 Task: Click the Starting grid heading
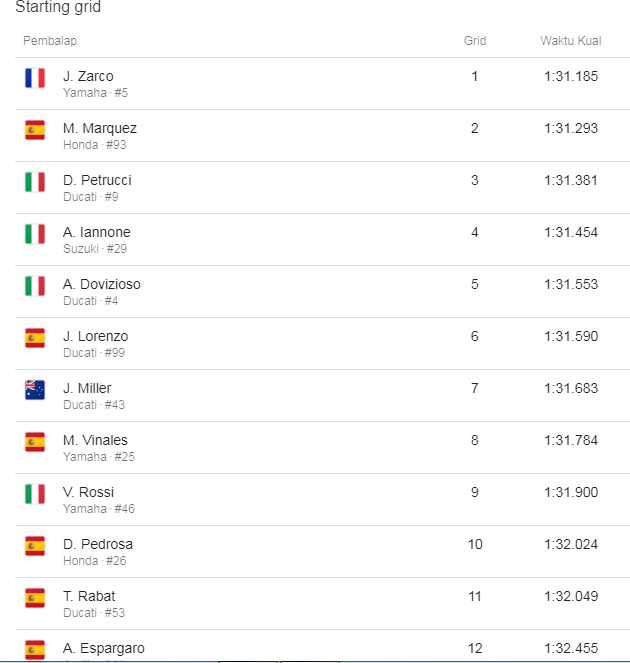[58, 8]
